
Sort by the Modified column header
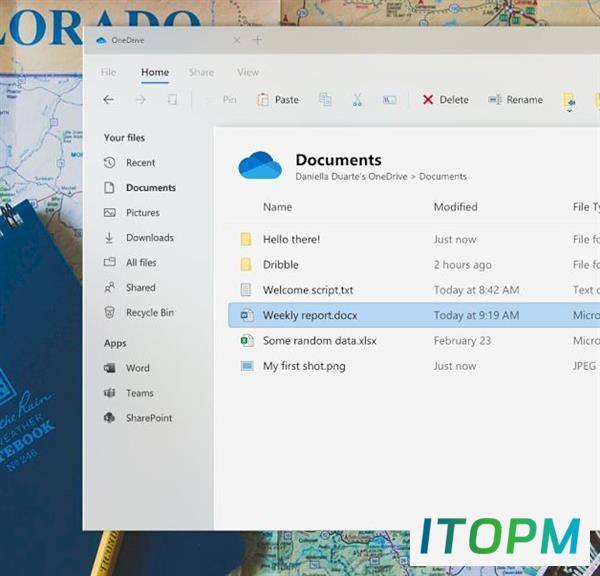pos(455,207)
